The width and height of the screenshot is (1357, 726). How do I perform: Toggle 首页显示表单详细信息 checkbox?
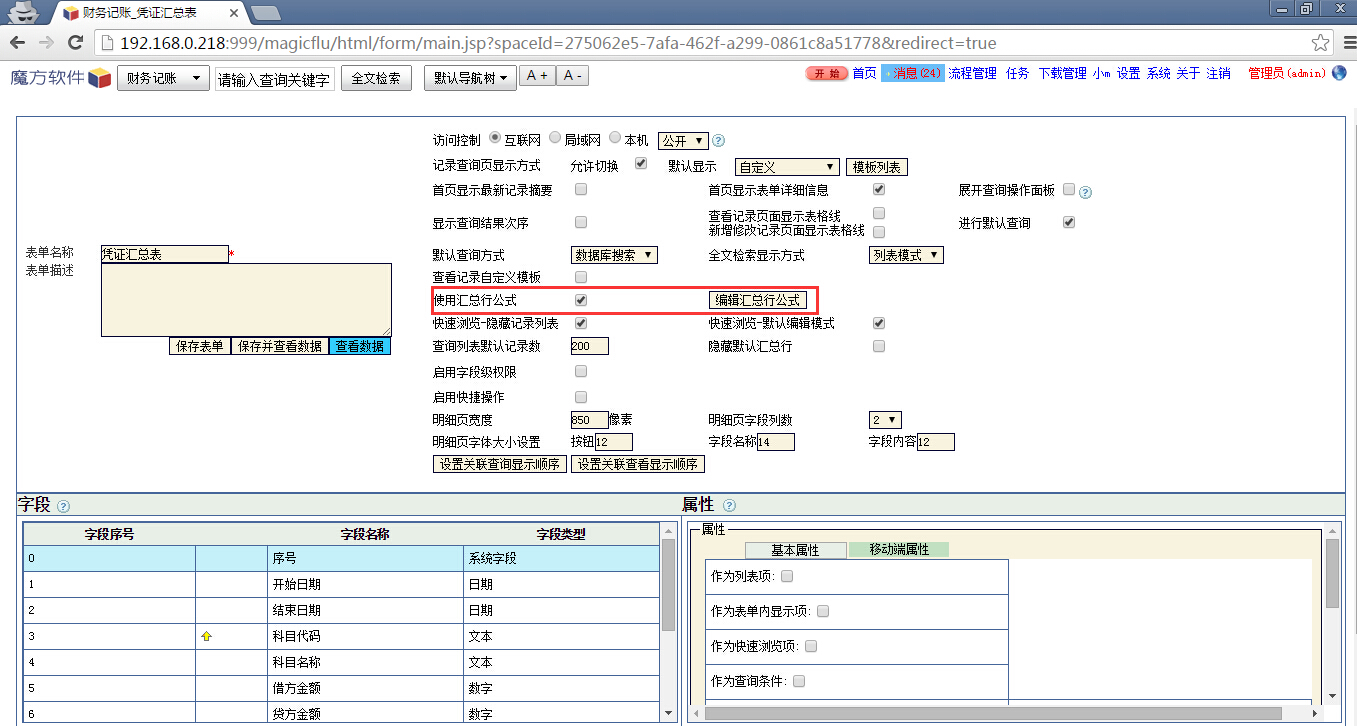[879, 189]
